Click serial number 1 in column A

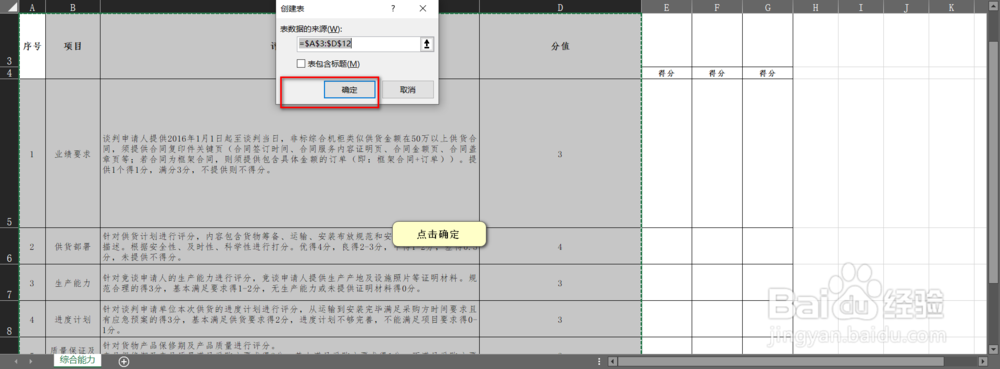[33, 154]
